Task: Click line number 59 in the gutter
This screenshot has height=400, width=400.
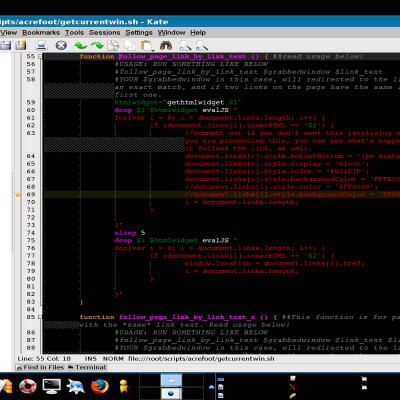Action: click(x=31, y=102)
